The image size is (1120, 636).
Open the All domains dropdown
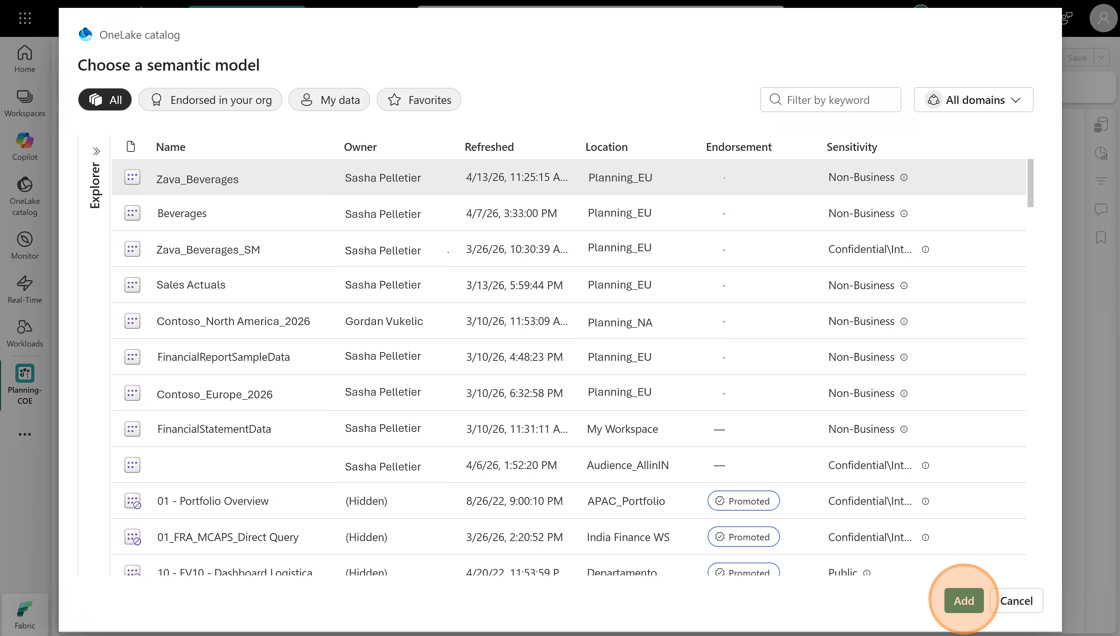[x=974, y=100]
